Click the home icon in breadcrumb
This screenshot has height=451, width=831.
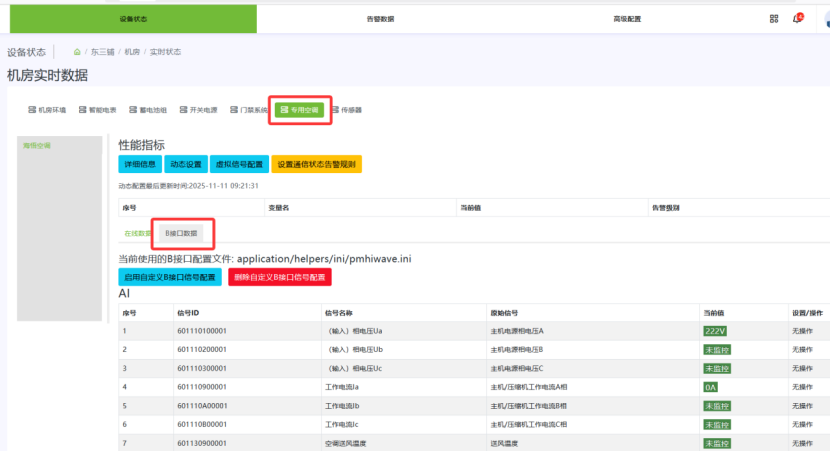(77, 51)
